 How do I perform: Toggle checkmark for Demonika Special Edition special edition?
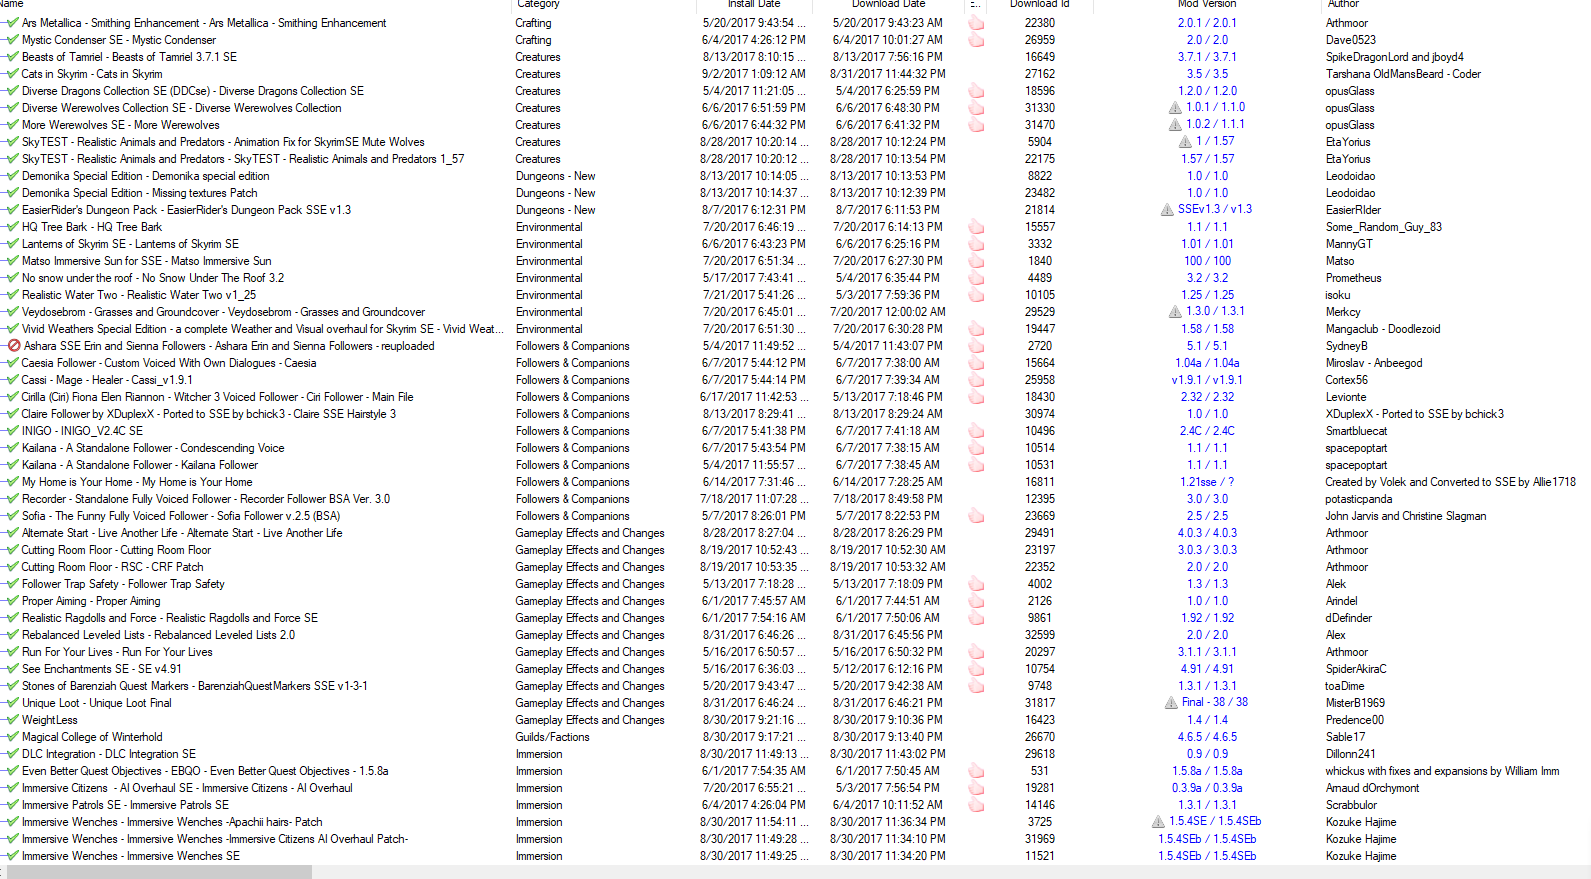(x=12, y=176)
